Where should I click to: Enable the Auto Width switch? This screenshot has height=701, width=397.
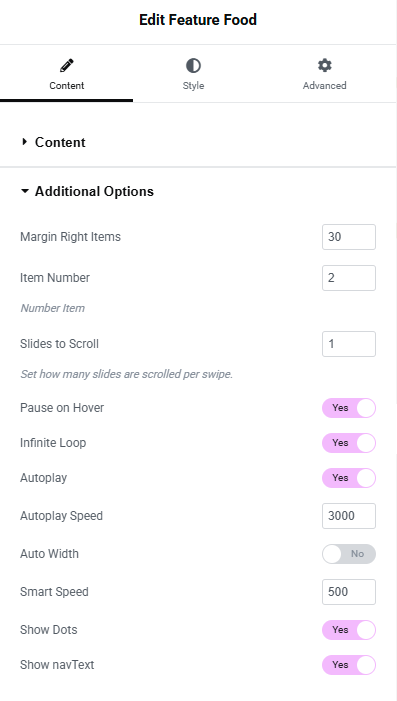[349, 554]
